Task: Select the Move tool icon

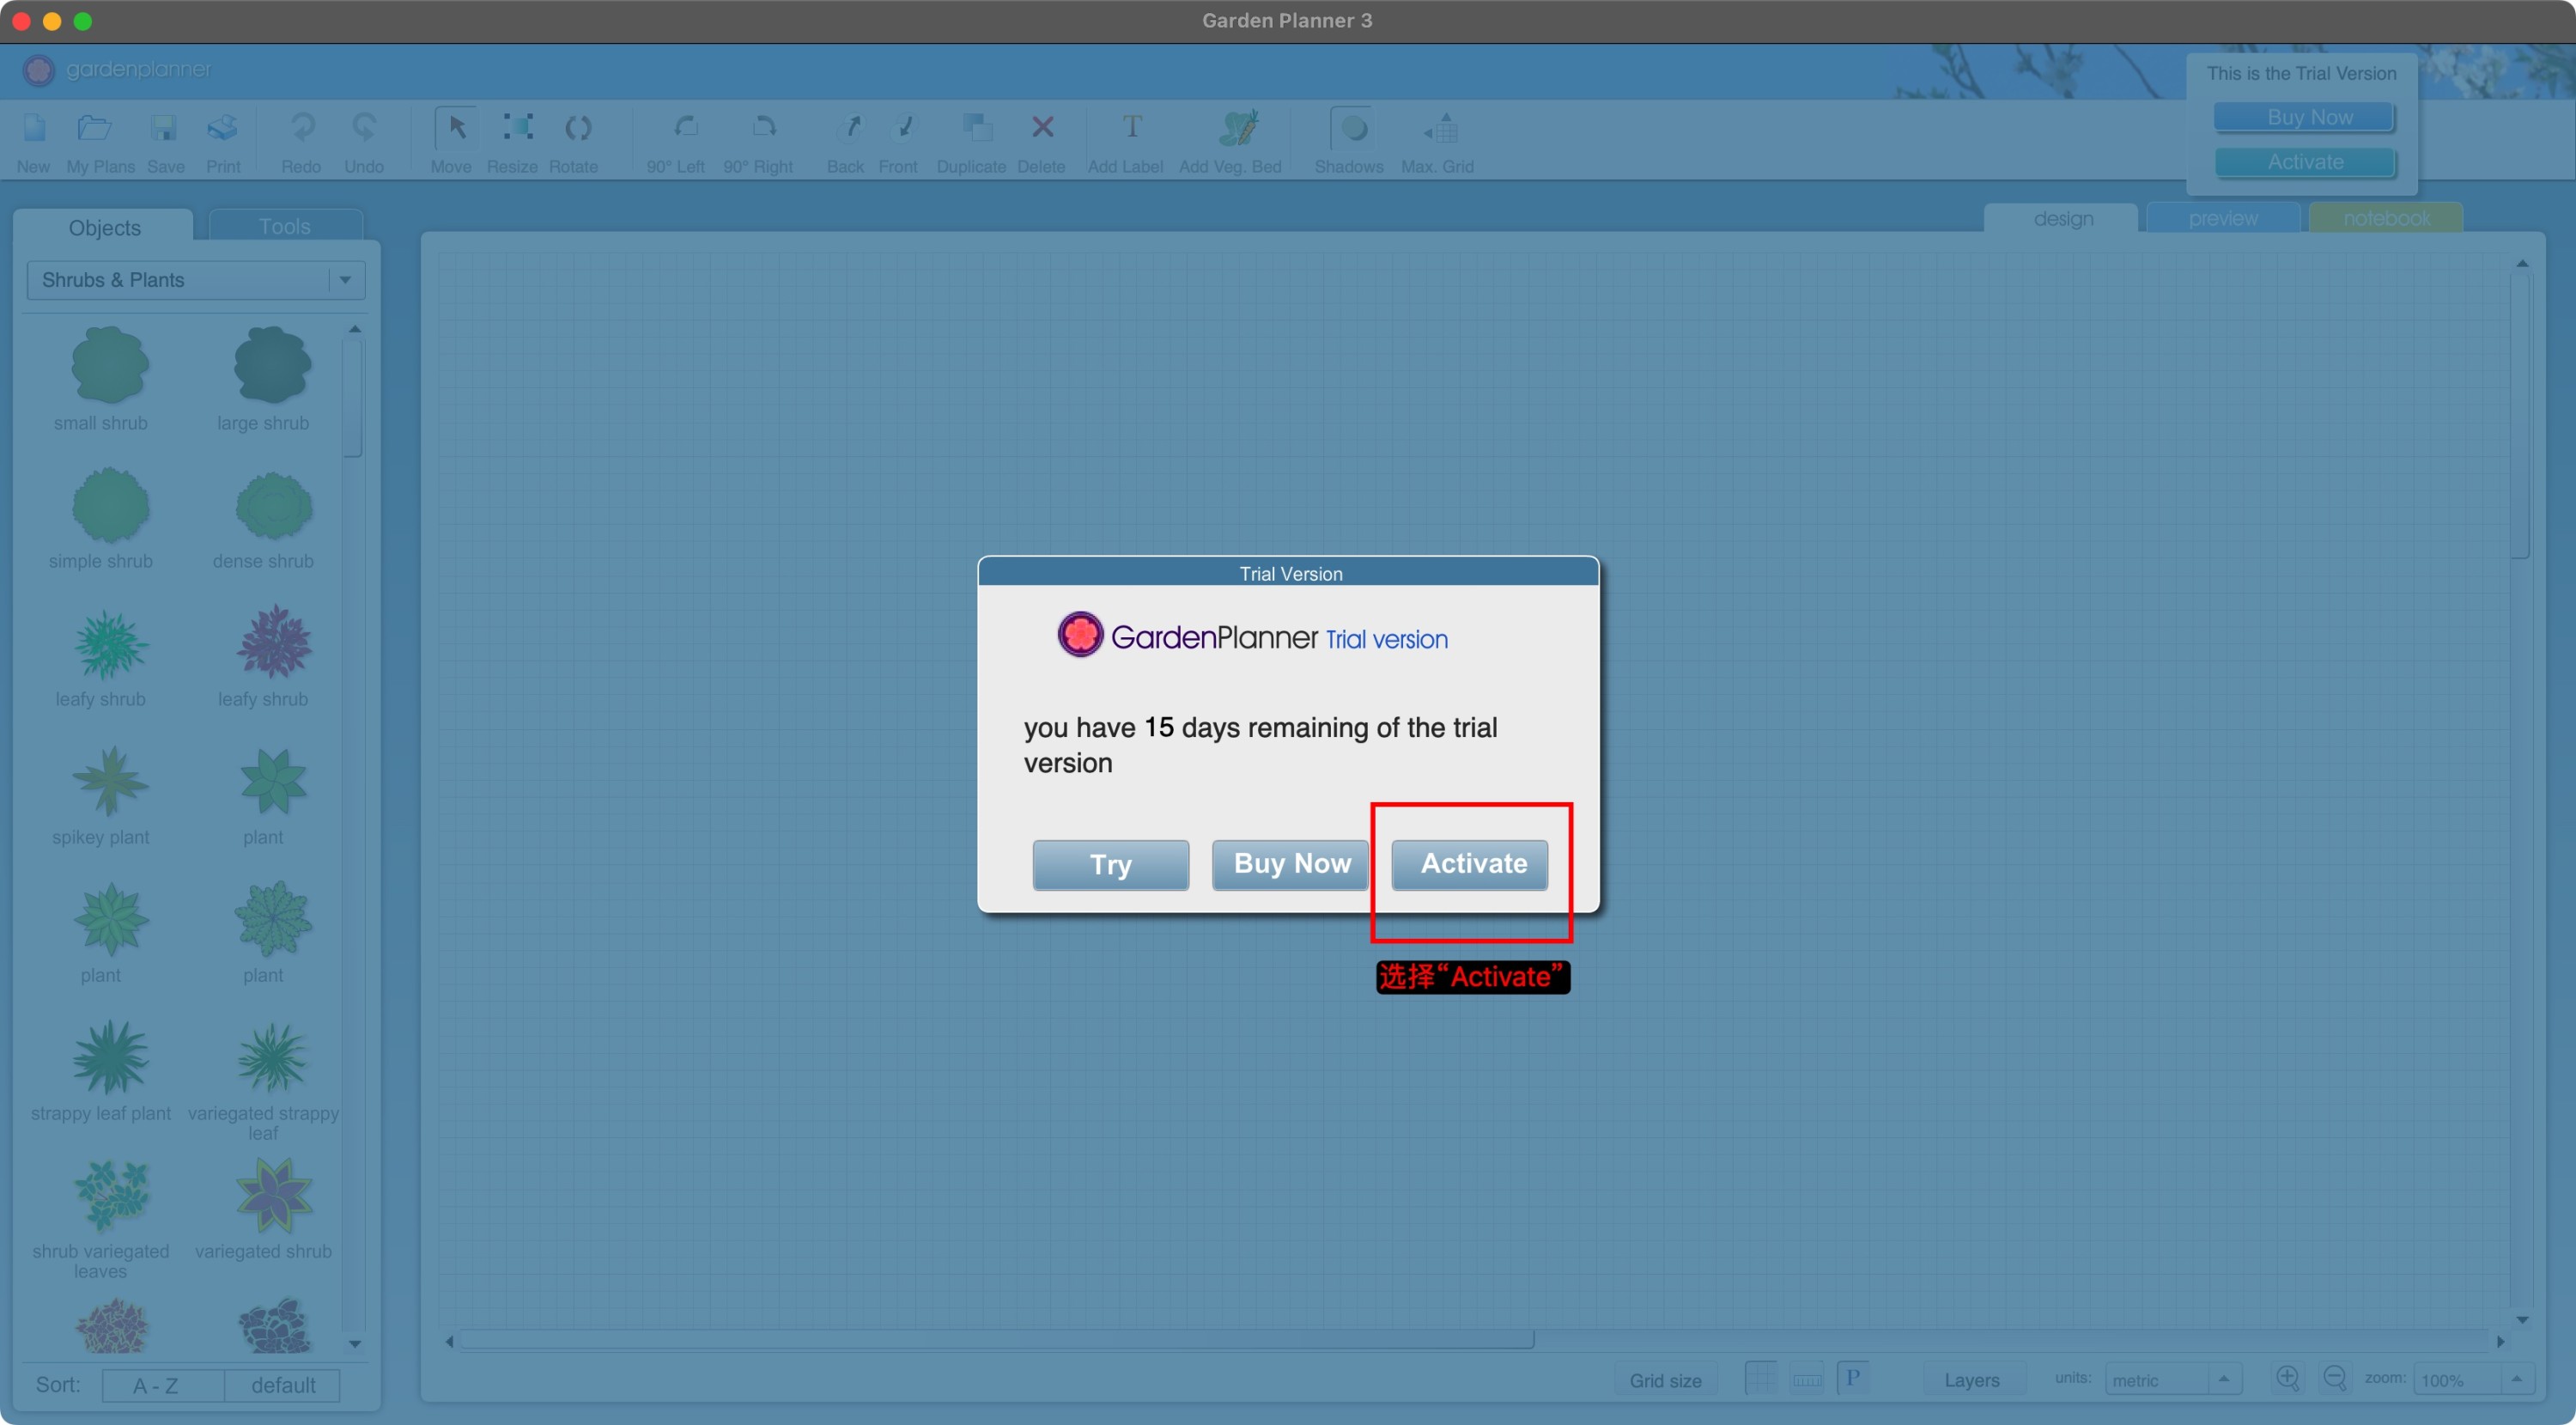Action: click(x=455, y=128)
